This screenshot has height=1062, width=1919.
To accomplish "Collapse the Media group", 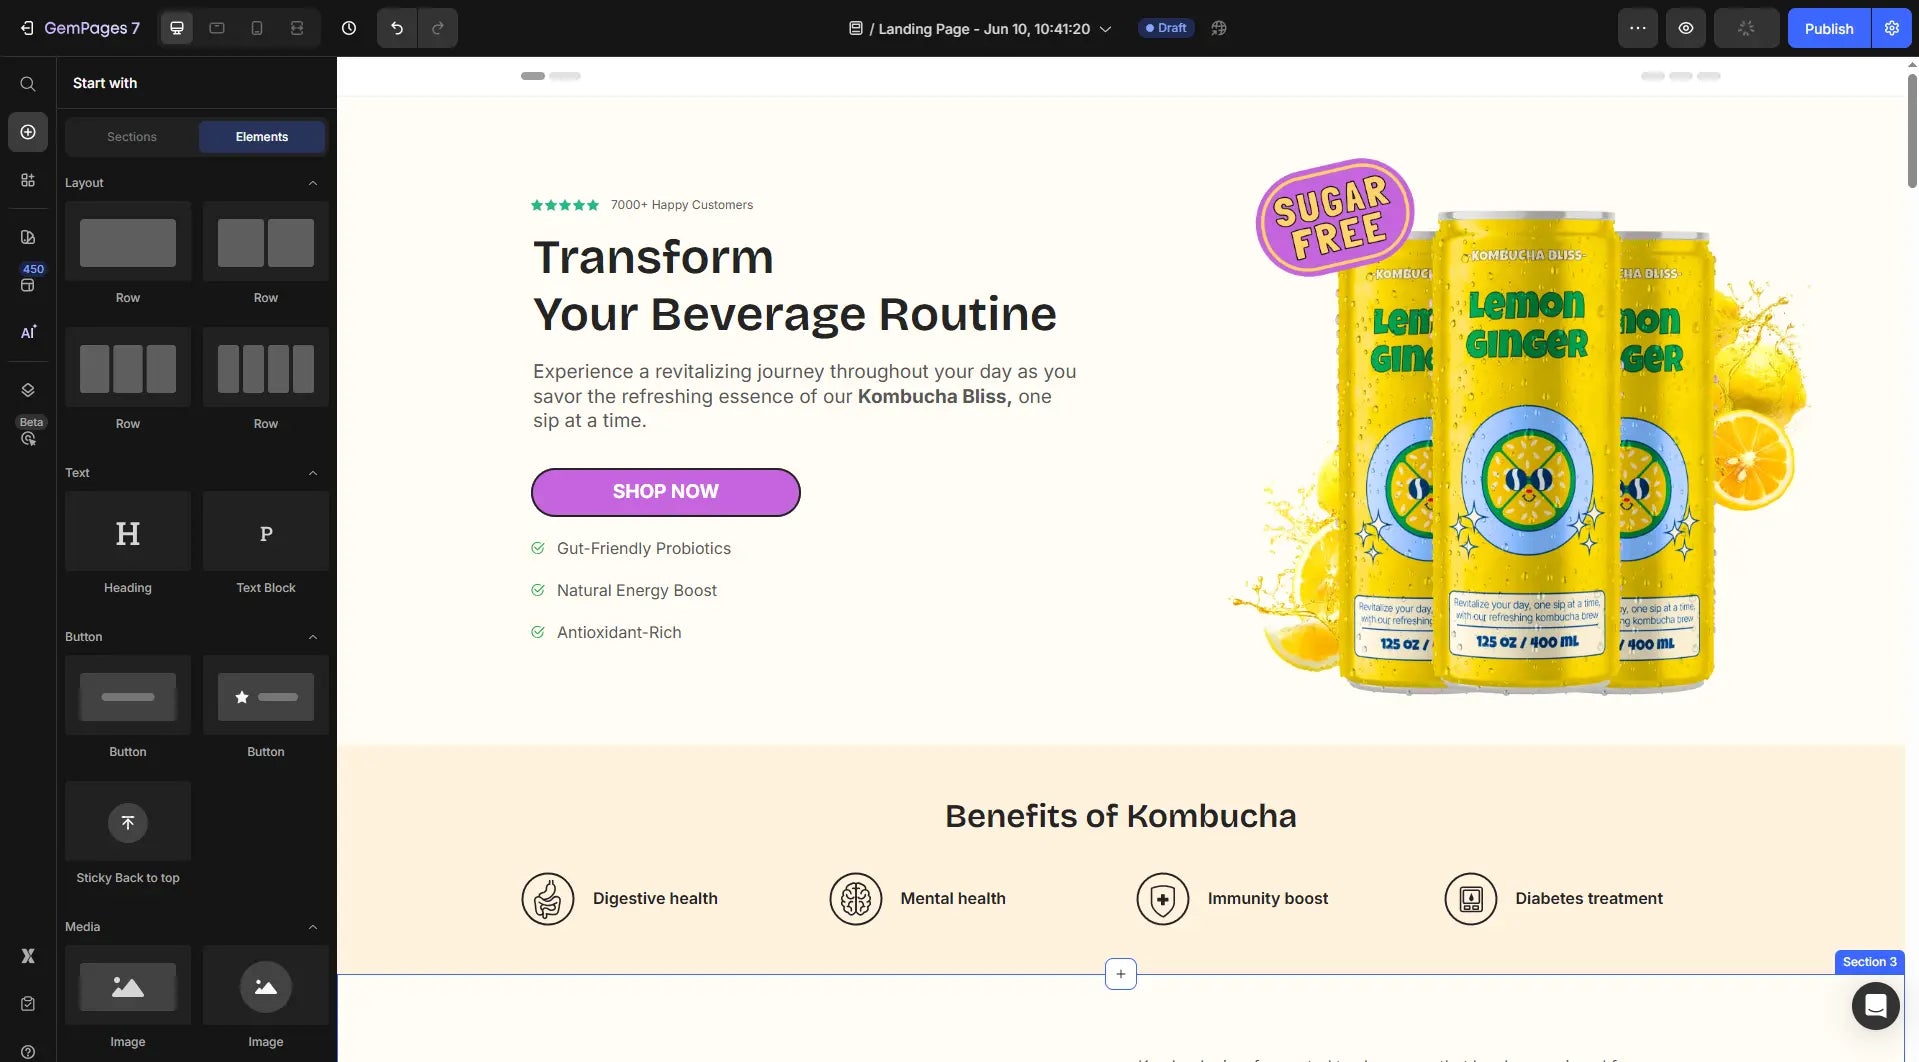I will [313, 927].
